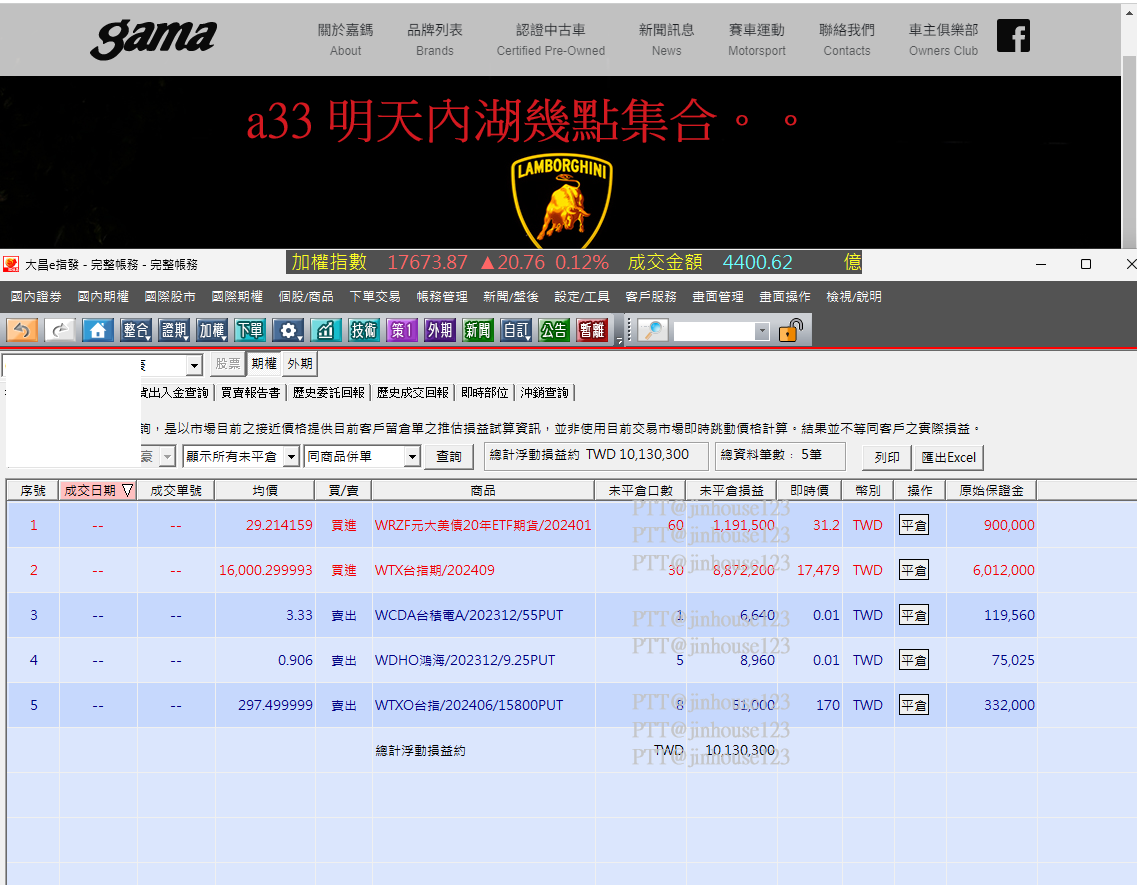Click the 匯出Excel export button
Screen dimensions: 1137x885
pyautogui.click(x=949, y=457)
